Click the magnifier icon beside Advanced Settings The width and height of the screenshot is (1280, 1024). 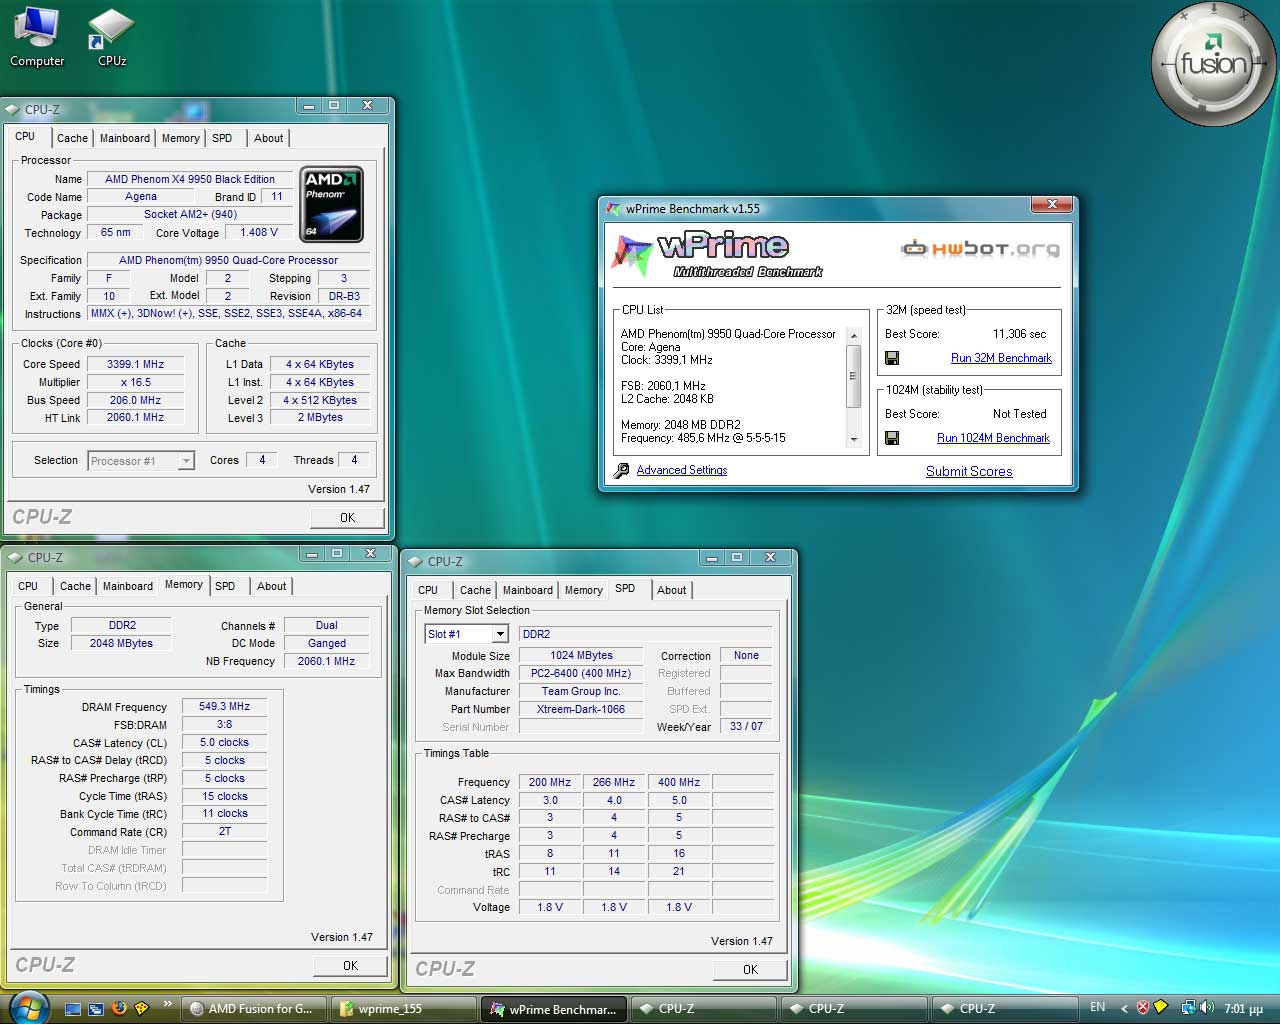(622, 470)
